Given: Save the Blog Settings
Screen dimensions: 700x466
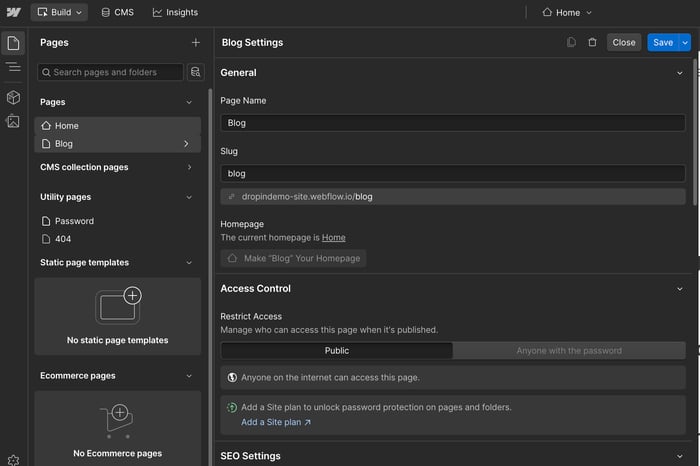Looking at the screenshot, I should pyautogui.click(x=663, y=42).
